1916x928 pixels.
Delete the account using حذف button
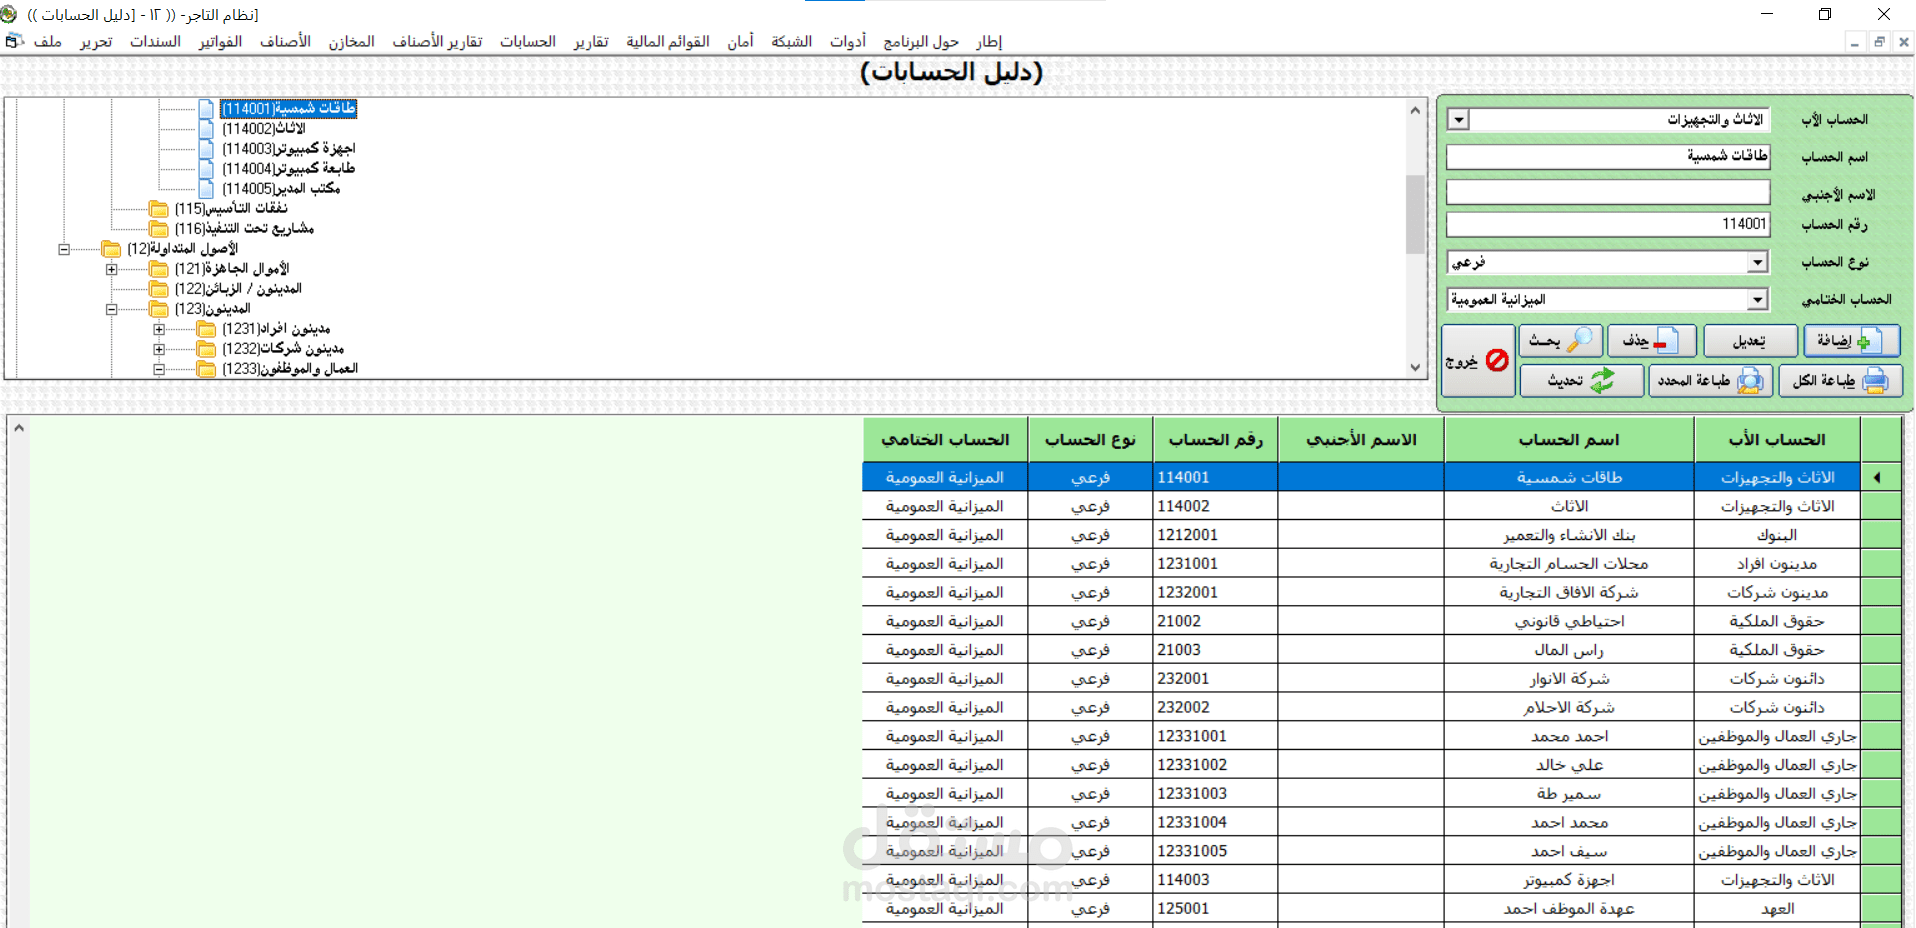pyautogui.click(x=1651, y=341)
